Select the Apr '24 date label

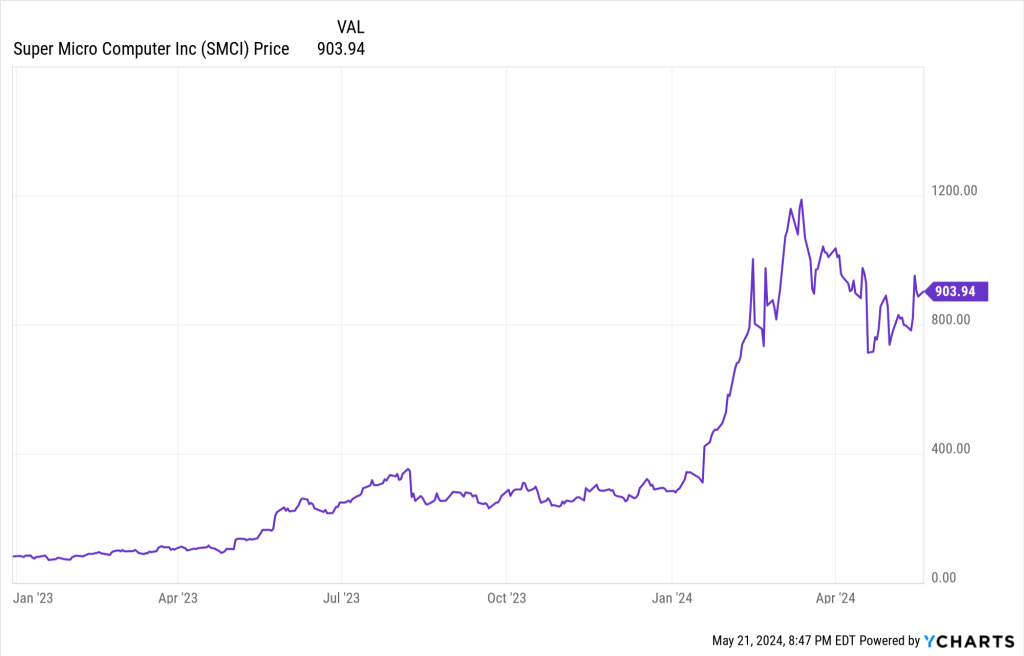[x=835, y=598]
